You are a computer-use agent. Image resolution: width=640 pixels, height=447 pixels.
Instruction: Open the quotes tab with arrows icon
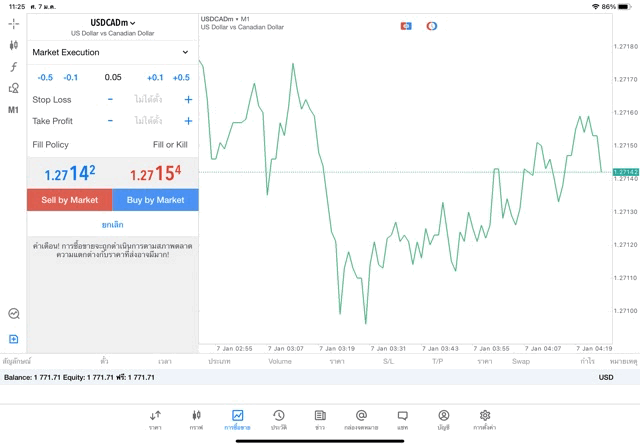pos(155,420)
